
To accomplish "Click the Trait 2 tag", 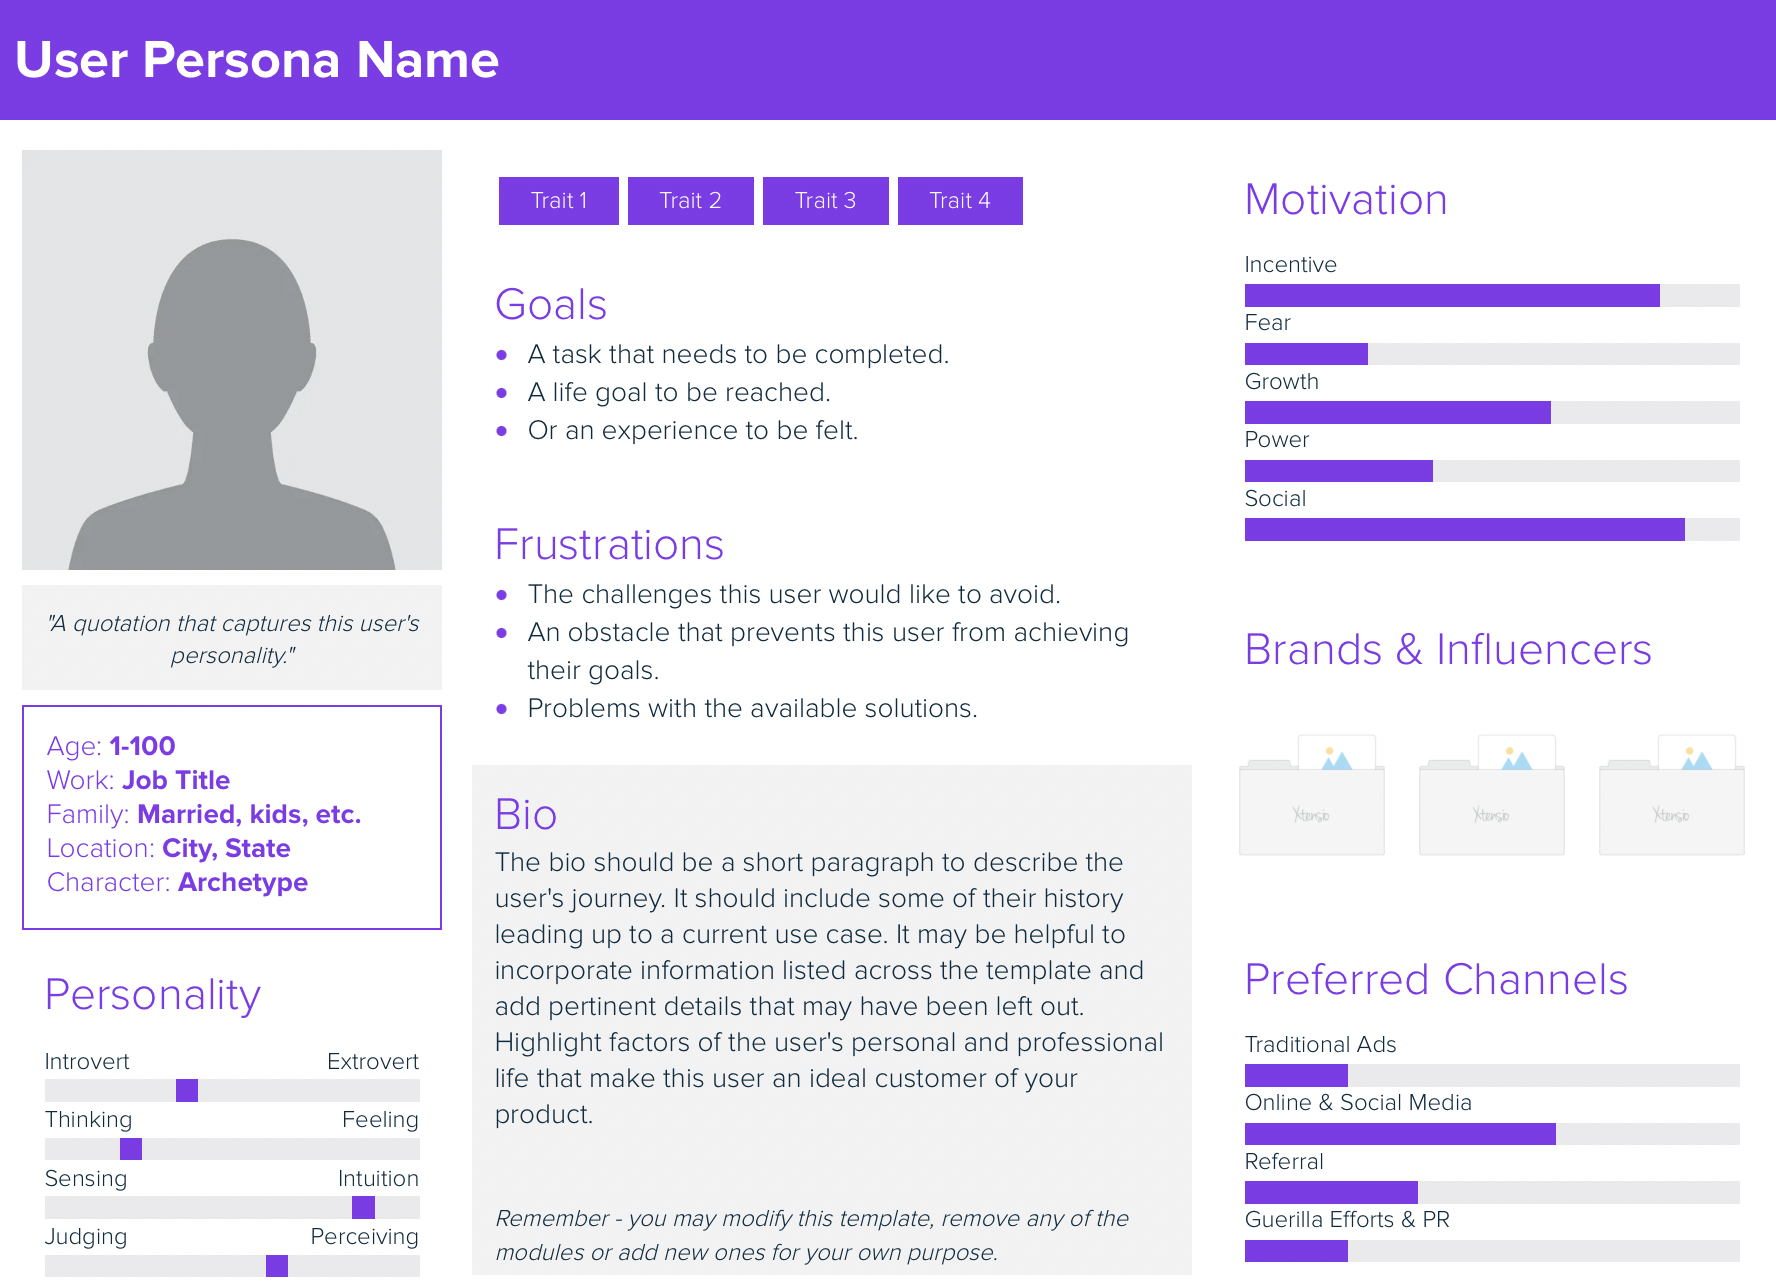I will 691,201.
